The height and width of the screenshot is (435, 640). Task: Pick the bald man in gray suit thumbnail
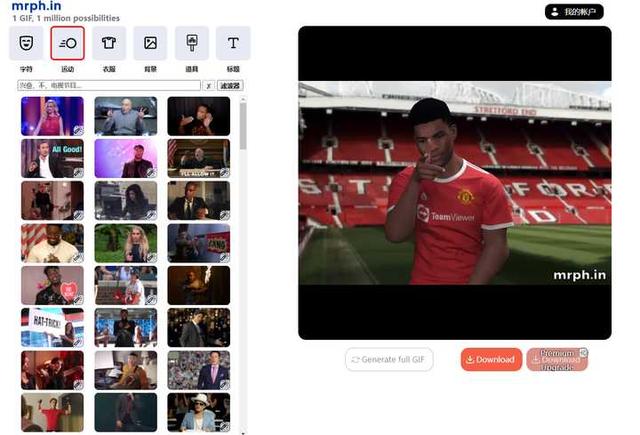(x=126, y=116)
